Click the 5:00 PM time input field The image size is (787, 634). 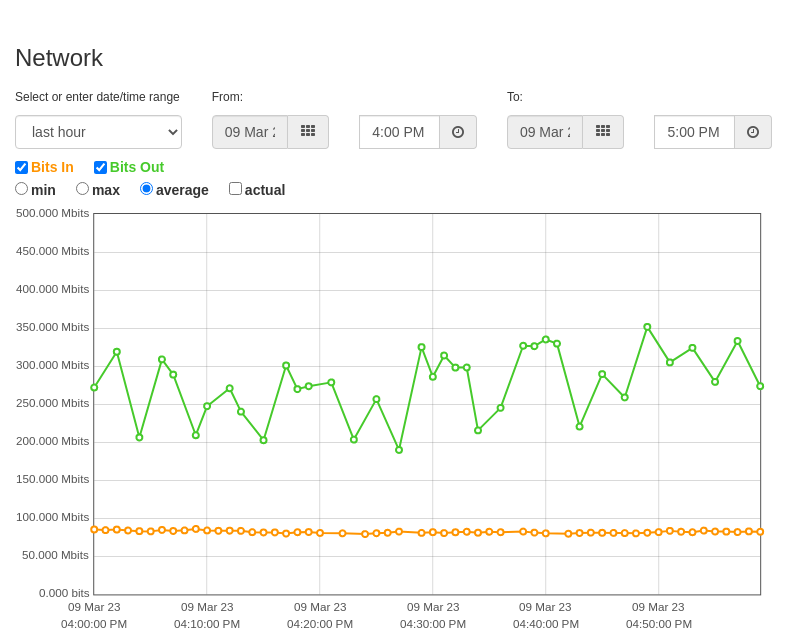point(695,132)
